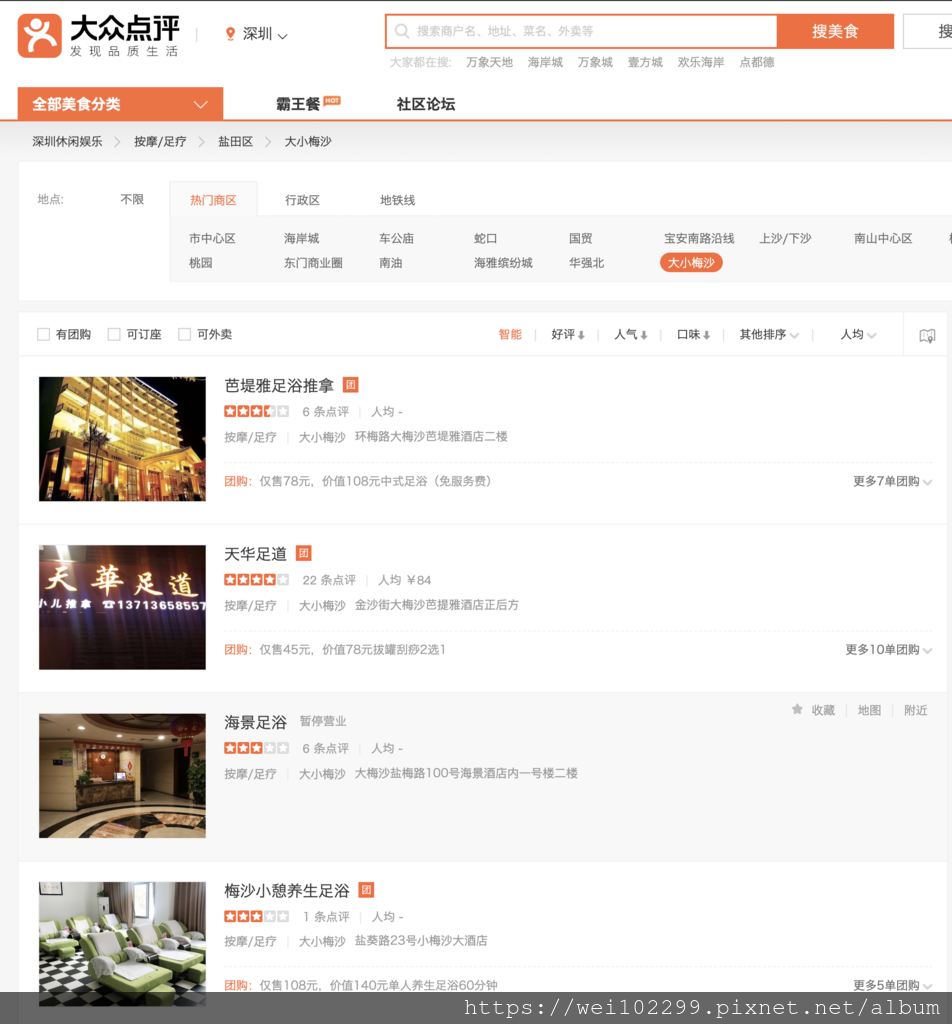Select the 宝安南路沿线 business area
The height and width of the screenshot is (1024, 952).
pyautogui.click(x=699, y=238)
